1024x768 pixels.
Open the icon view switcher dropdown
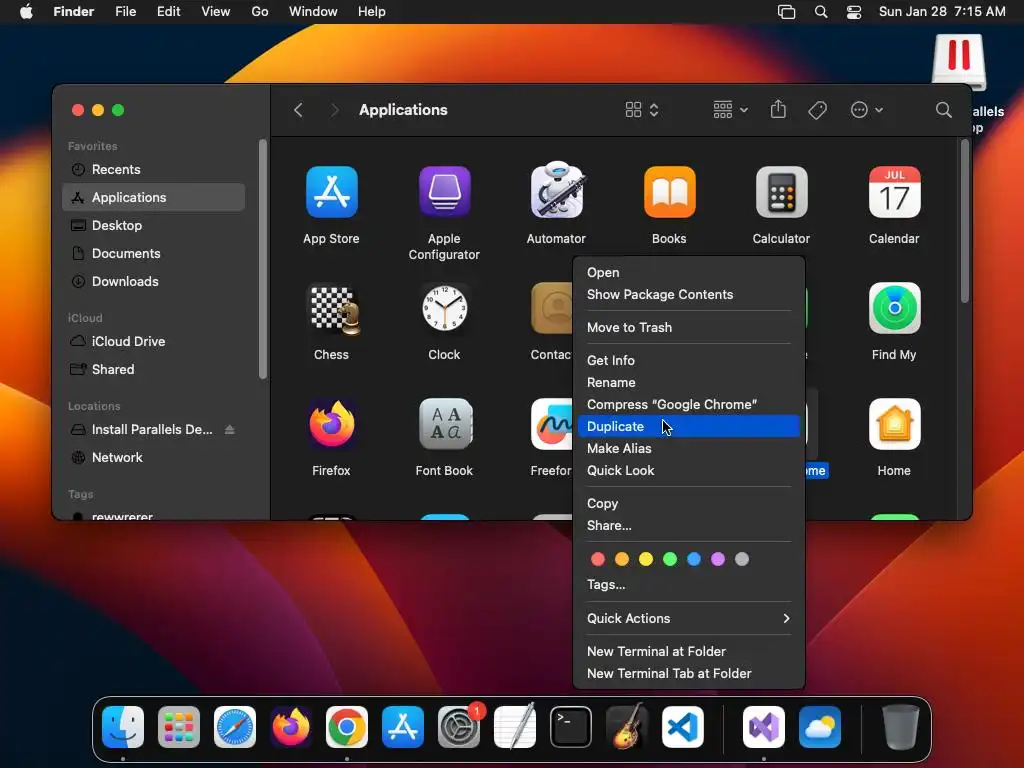(642, 110)
